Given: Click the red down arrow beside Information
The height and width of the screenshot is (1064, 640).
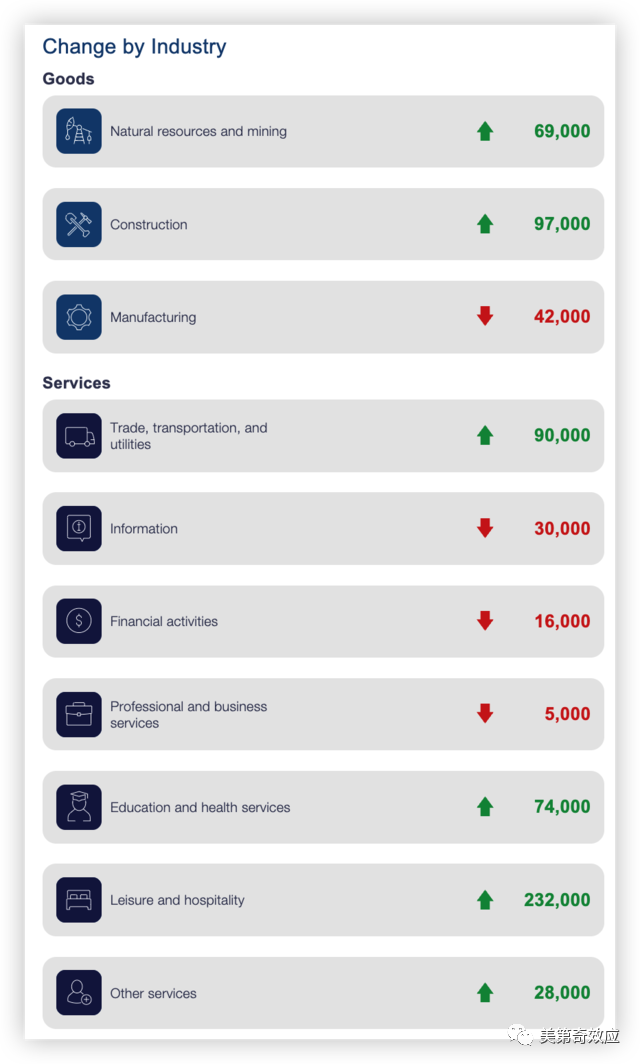Looking at the screenshot, I should [x=485, y=528].
